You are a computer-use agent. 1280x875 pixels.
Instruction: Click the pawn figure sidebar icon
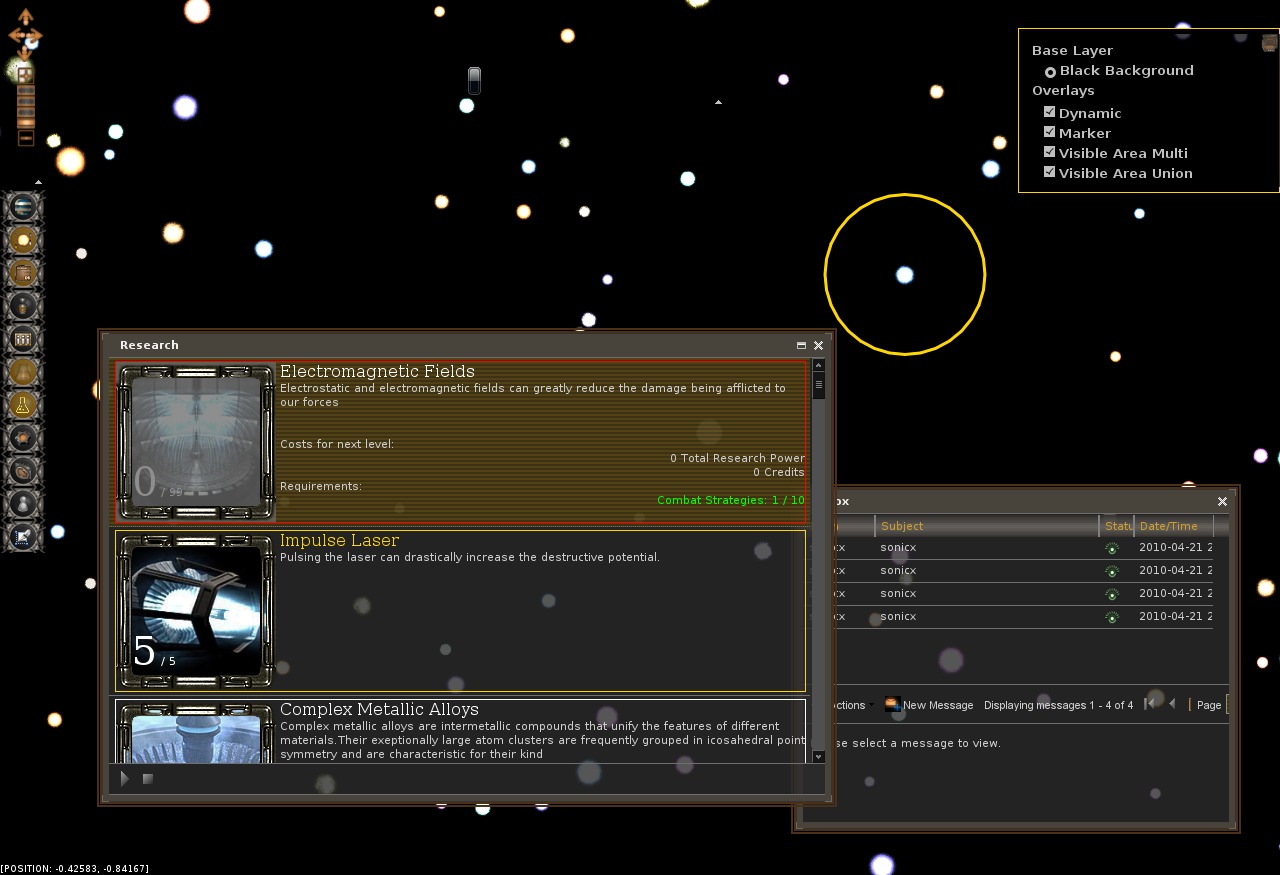[23, 504]
